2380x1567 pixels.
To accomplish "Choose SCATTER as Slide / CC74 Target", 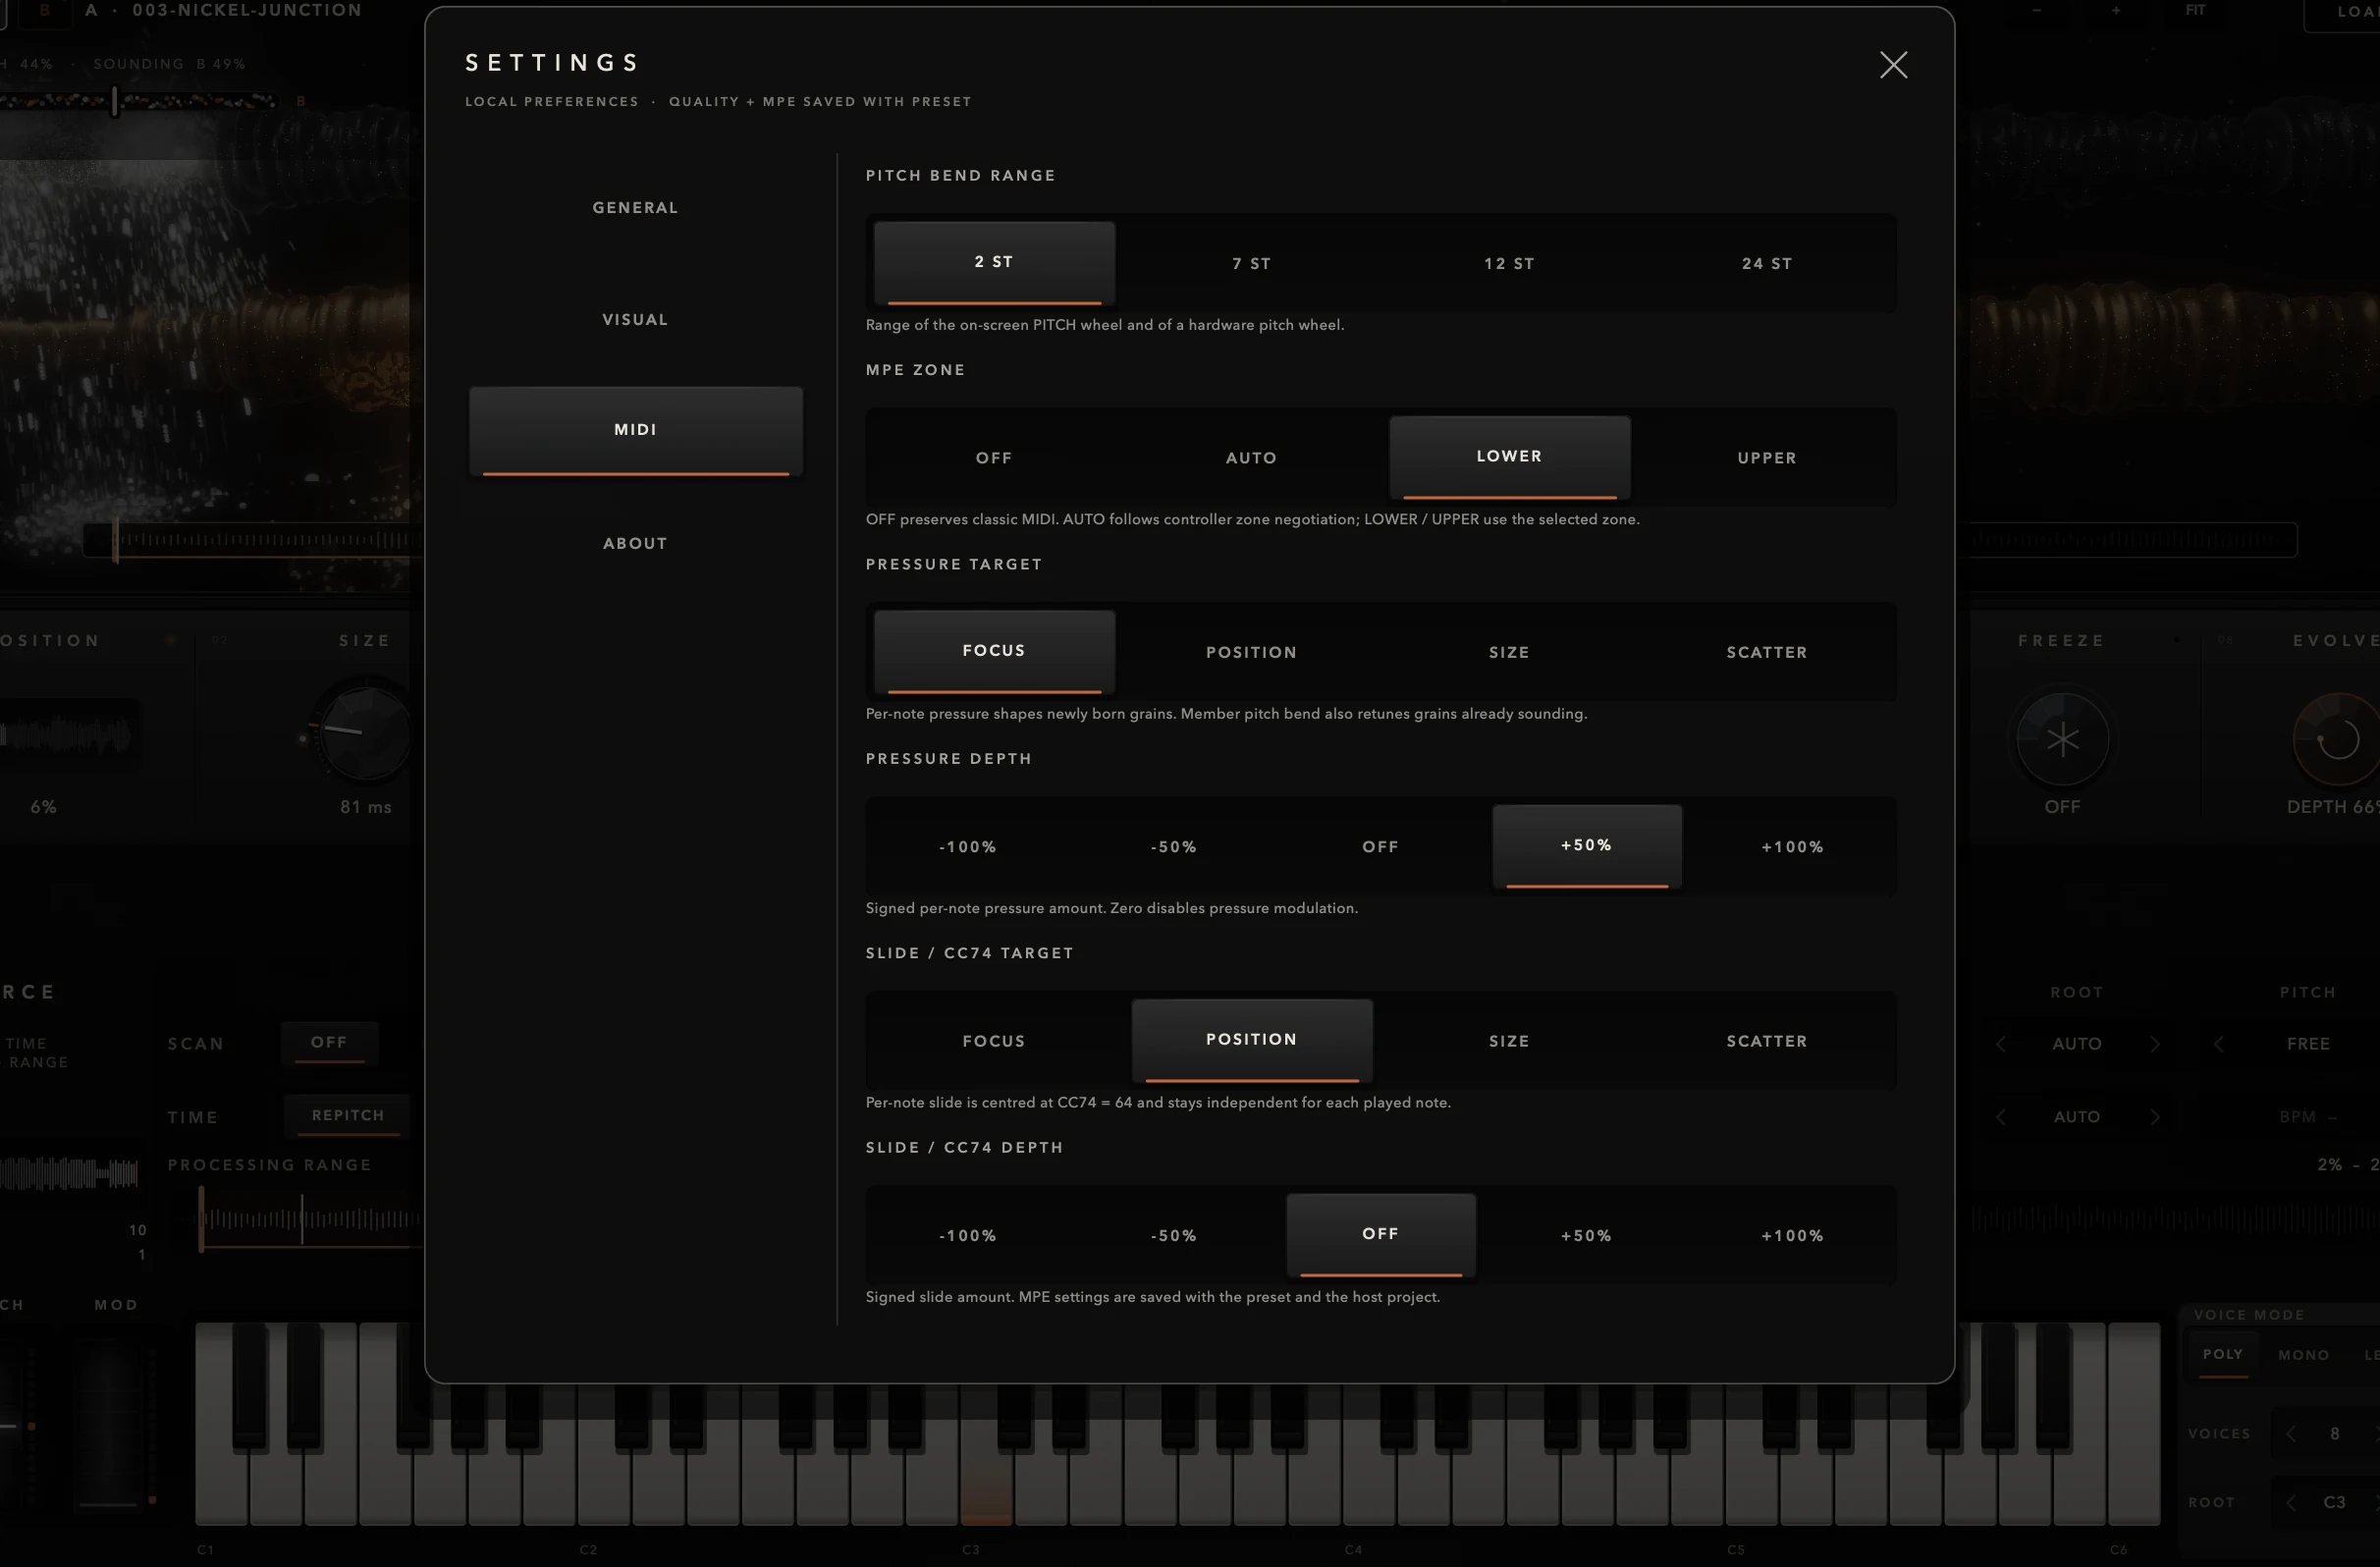I will tap(1766, 1041).
